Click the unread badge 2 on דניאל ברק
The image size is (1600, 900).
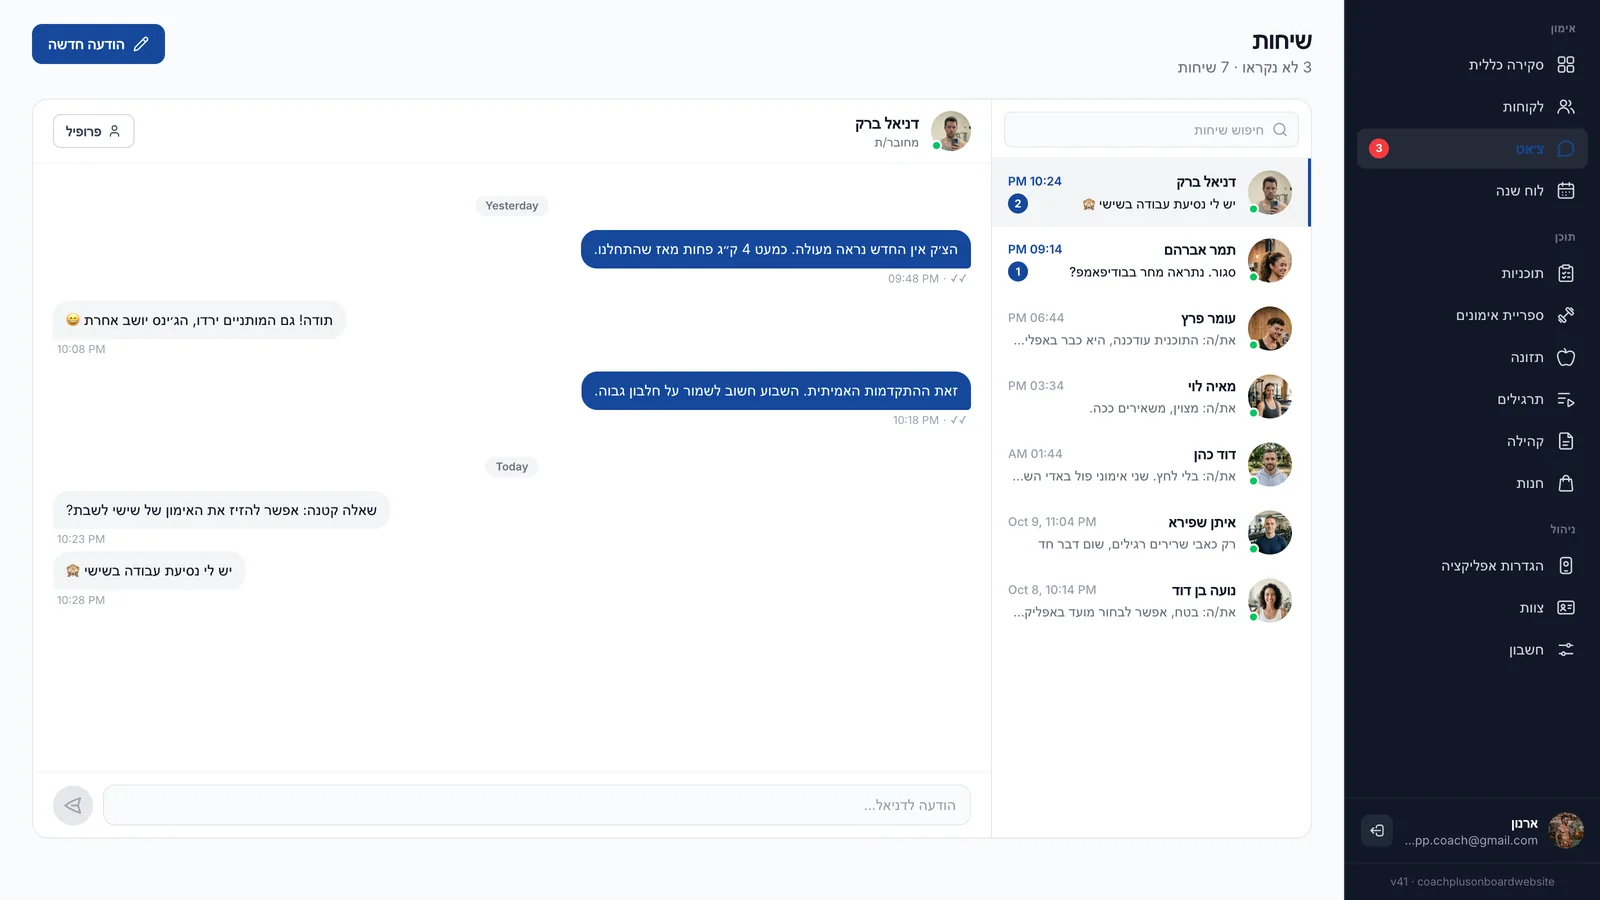pos(1018,204)
